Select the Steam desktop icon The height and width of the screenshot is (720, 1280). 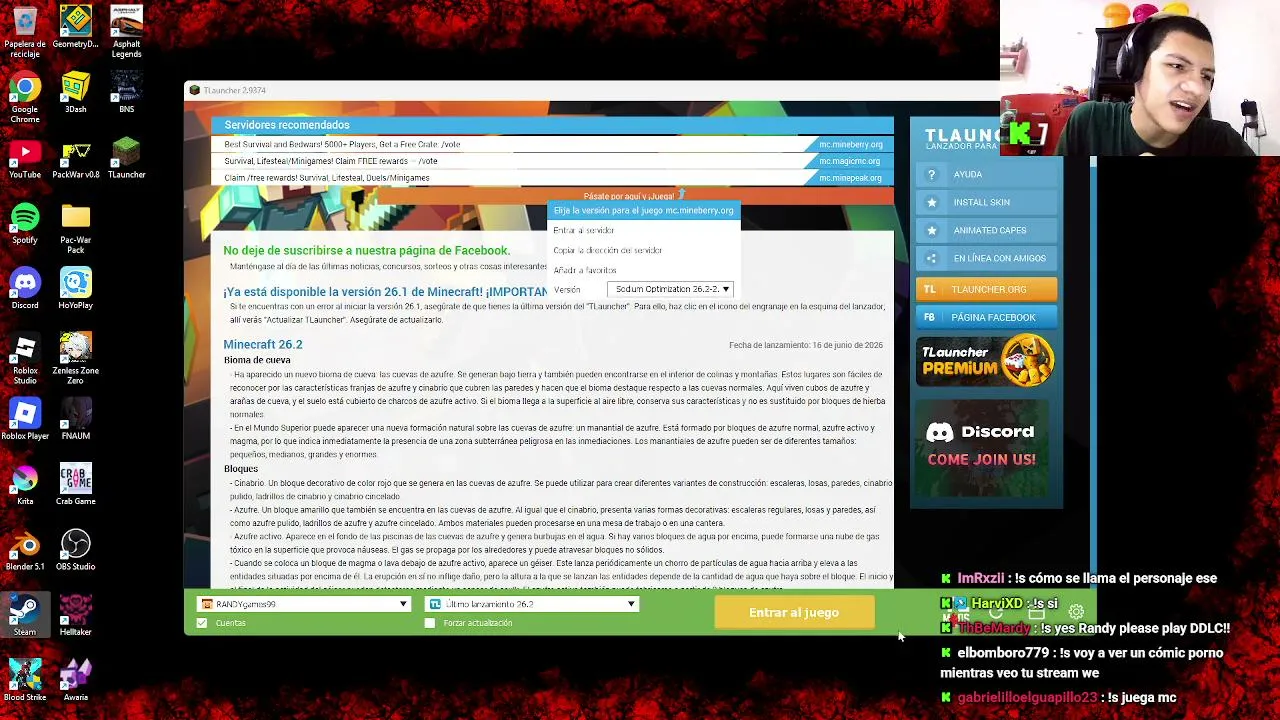click(x=25, y=616)
